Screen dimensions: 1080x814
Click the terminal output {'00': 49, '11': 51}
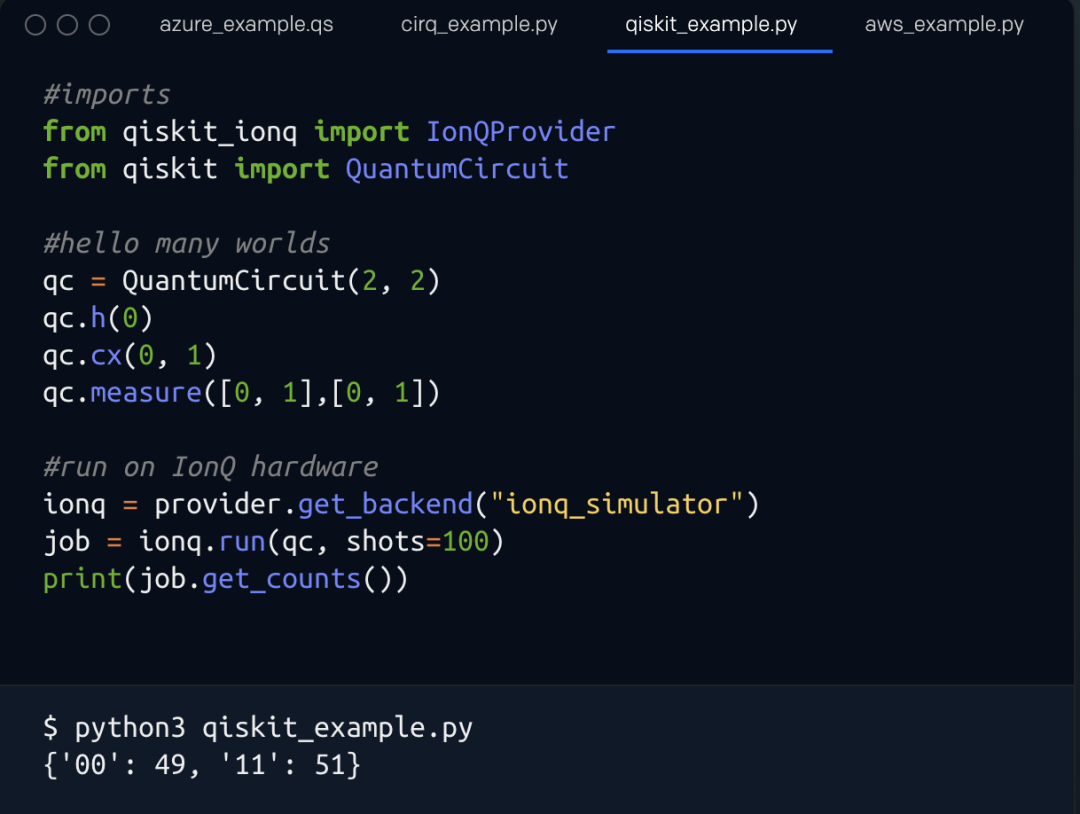tap(202, 765)
